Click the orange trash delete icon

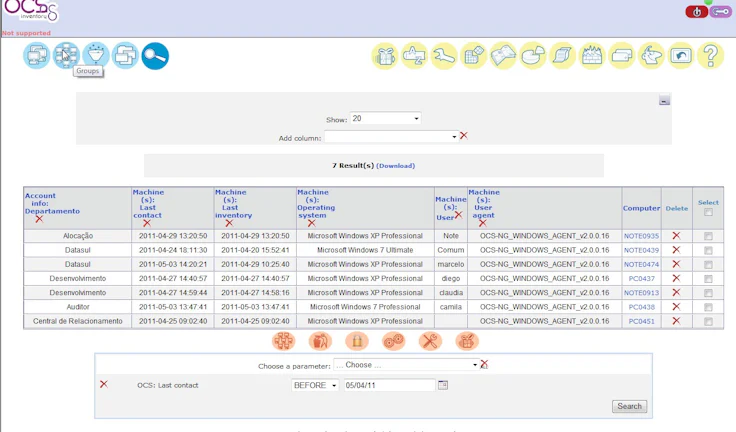pyautogui.click(x=320, y=341)
